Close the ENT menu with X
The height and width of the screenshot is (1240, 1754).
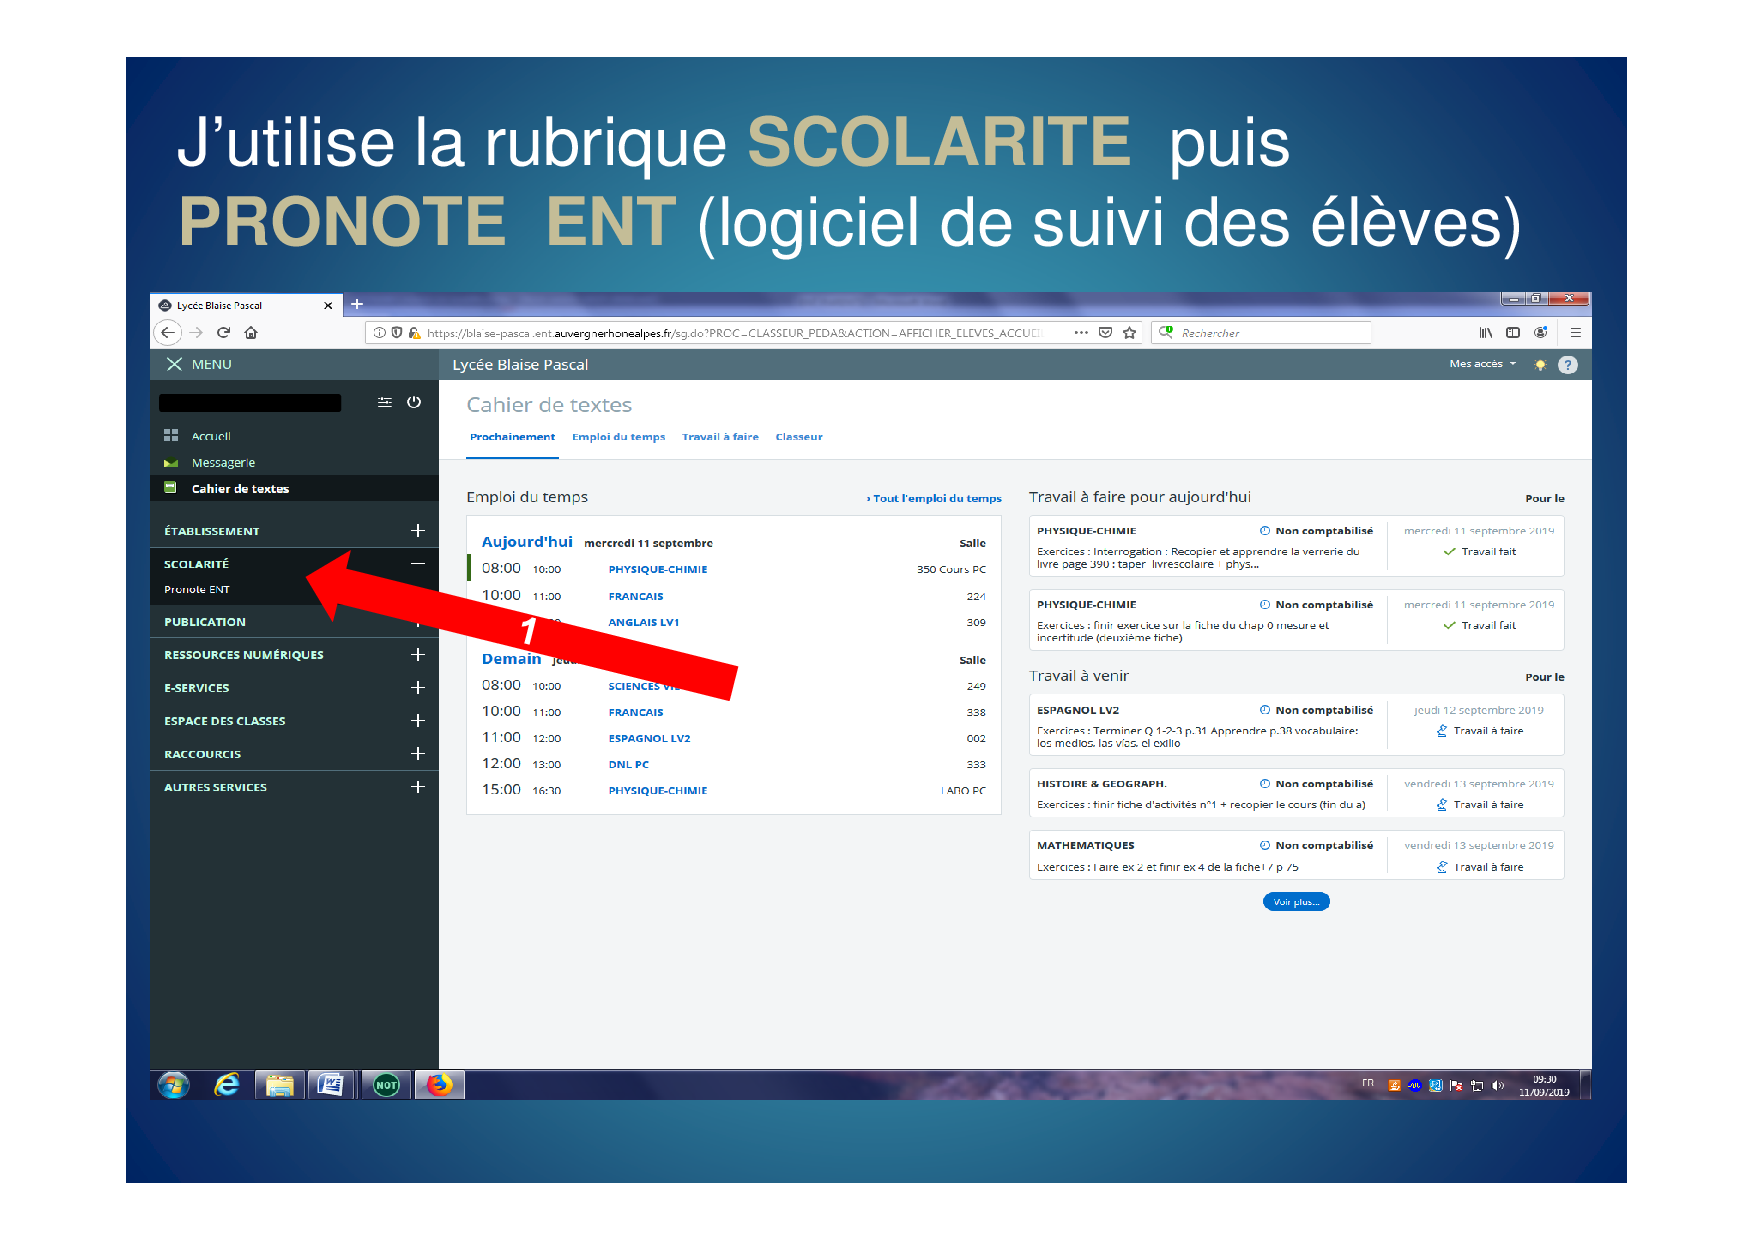(174, 364)
